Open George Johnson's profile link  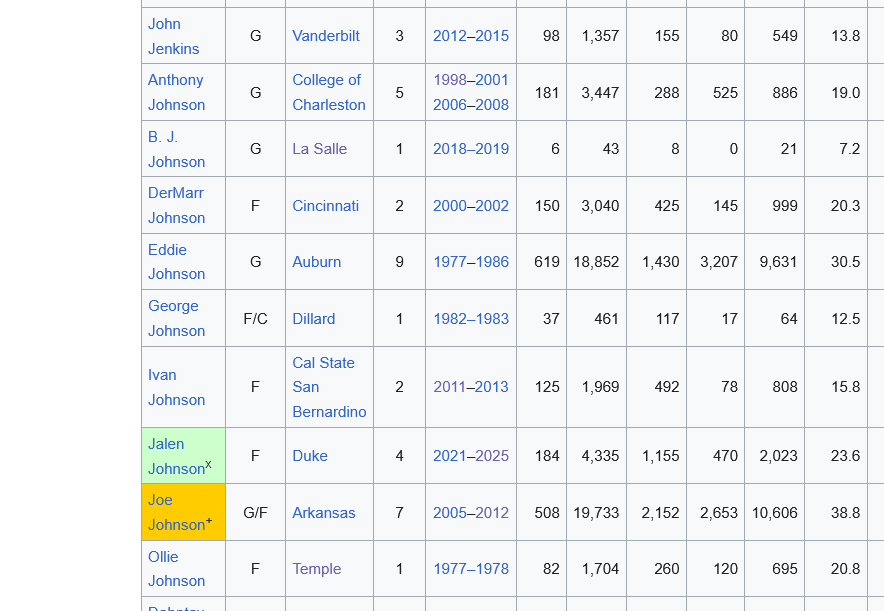click(x=176, y=318)
